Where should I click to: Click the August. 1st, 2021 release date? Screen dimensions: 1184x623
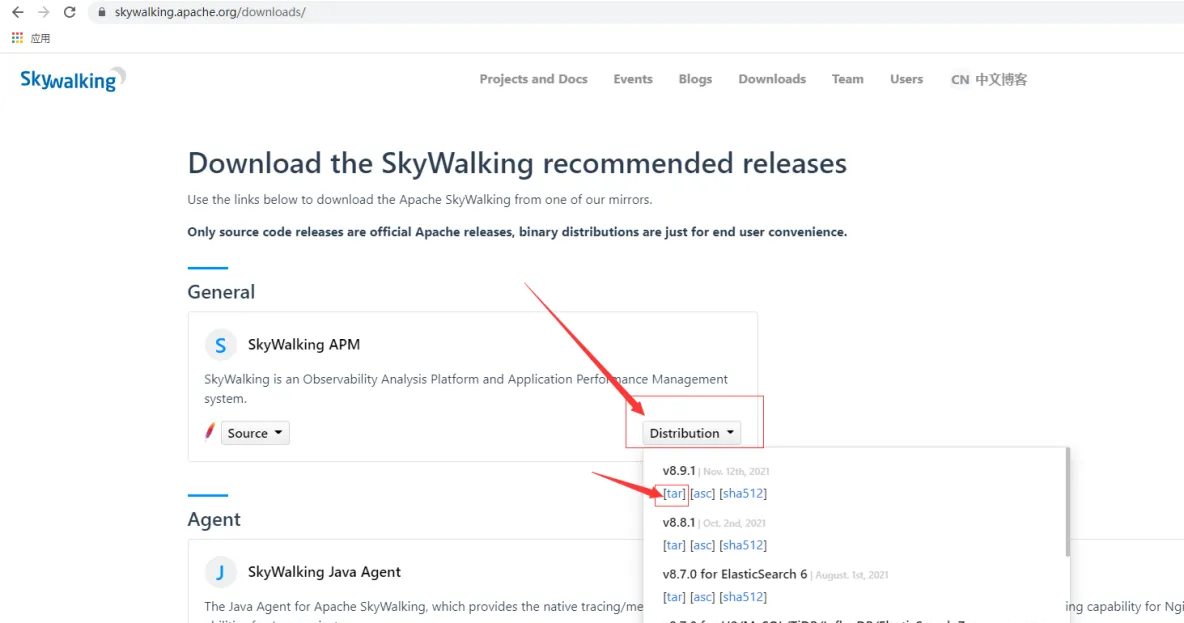[852, 575]
